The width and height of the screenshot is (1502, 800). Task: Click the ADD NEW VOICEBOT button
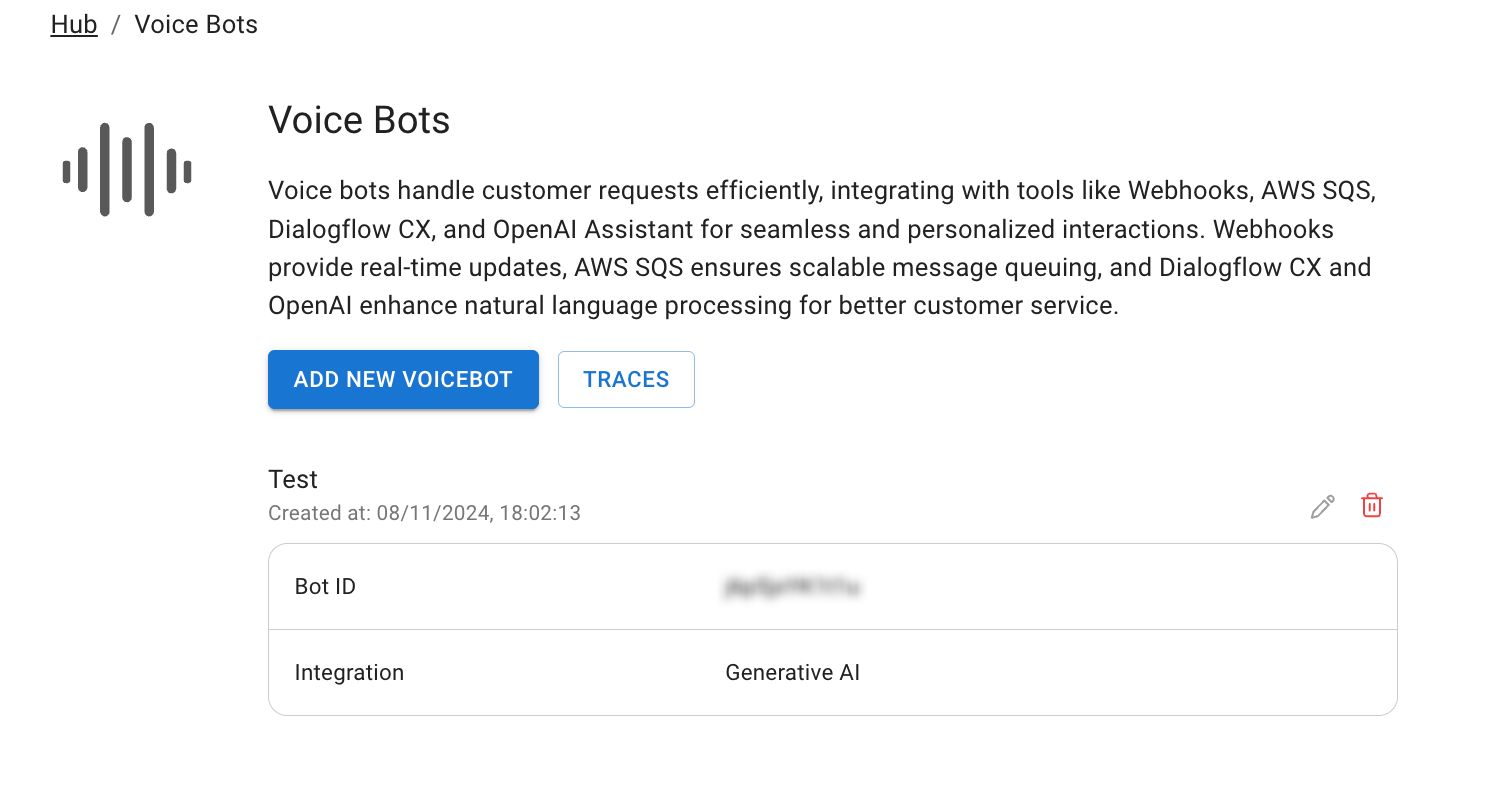click(x=403, y=379)
